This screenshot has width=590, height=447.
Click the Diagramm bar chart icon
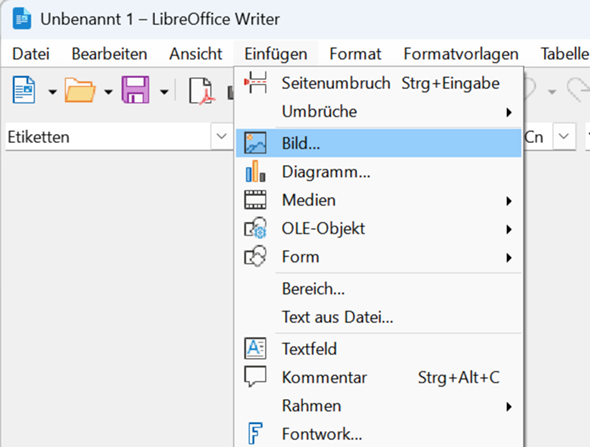[x=255, y=171]
